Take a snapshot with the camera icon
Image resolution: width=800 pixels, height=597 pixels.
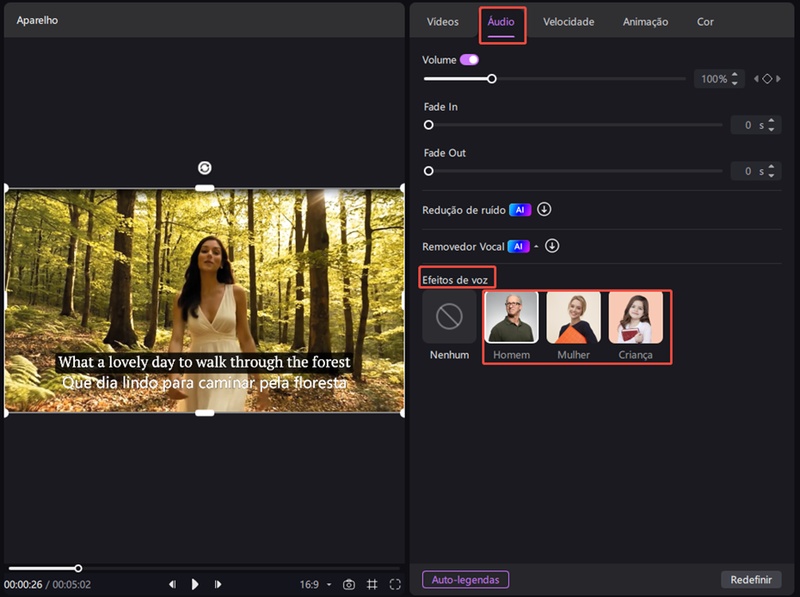[349, 584]
